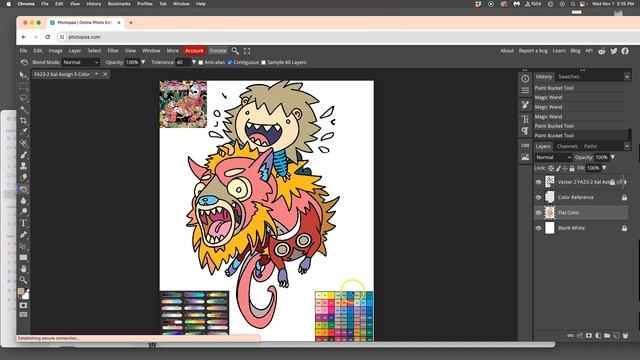The image size is (640, 360).
Task: Select the Paint Bucket tool
Action: point(23,189)
